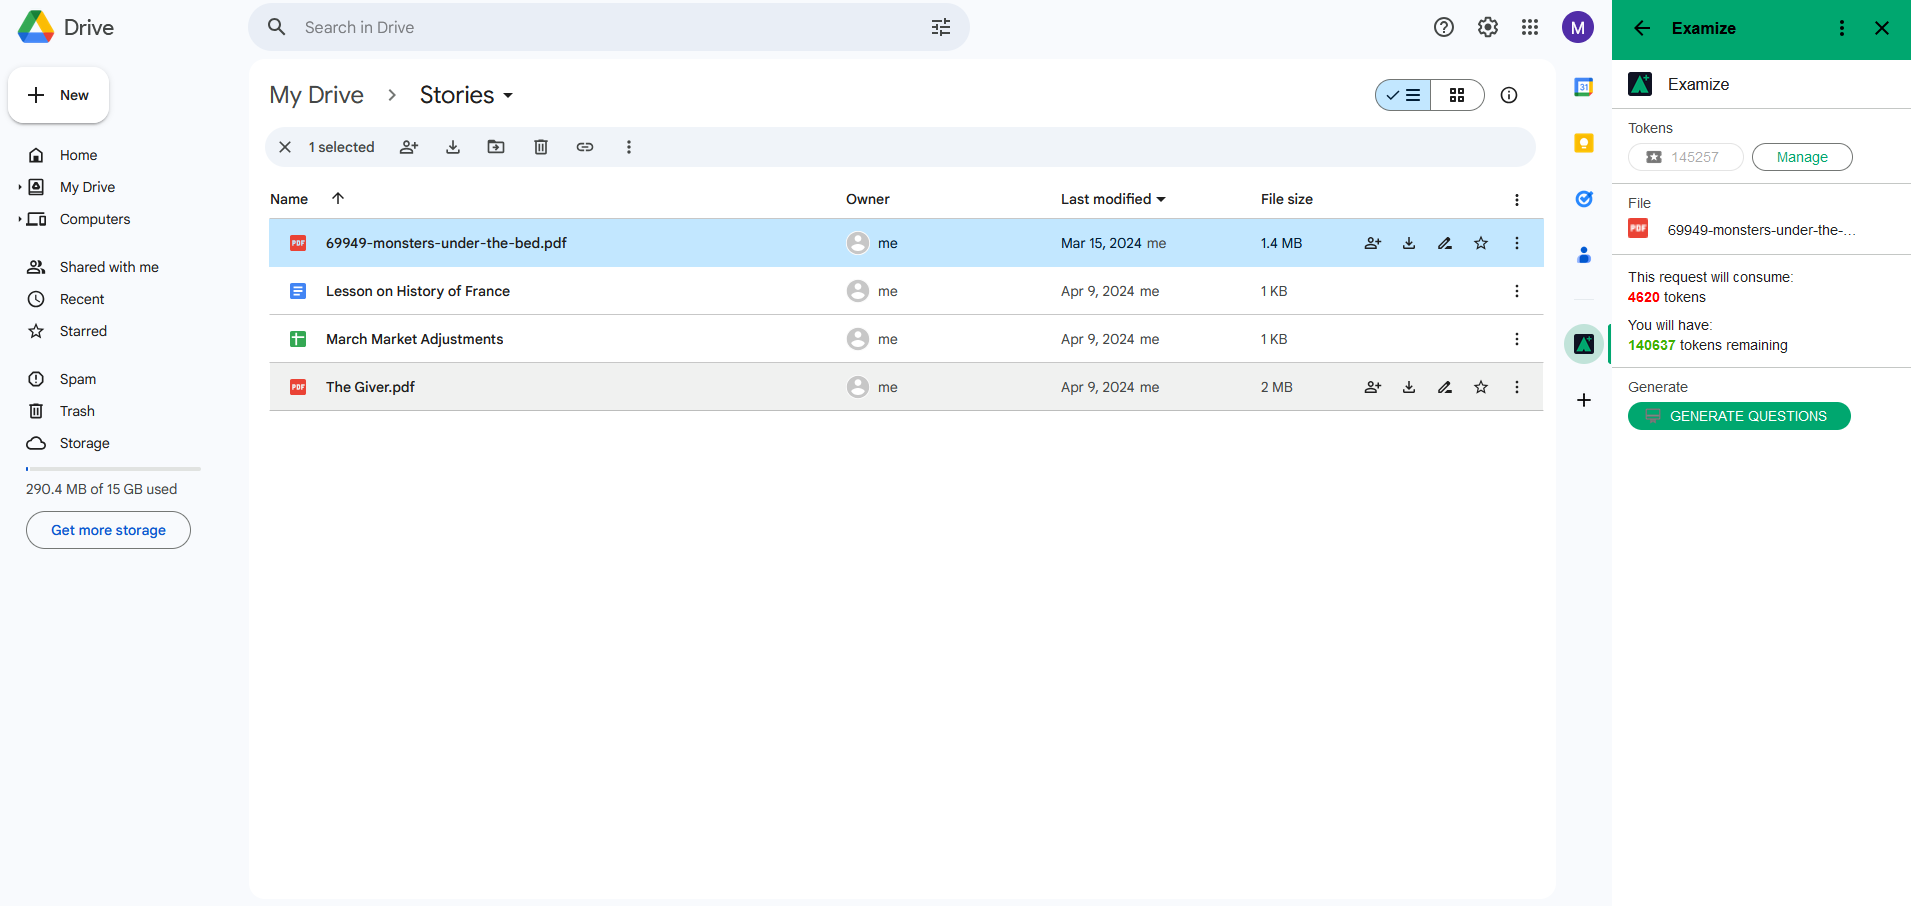
Task: Copy link of selected file
Action: (585, 147)
